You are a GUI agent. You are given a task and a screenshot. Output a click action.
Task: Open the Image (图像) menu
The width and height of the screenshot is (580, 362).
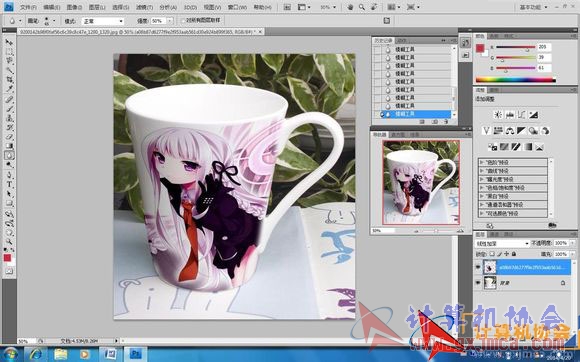[x=74, y=7]
